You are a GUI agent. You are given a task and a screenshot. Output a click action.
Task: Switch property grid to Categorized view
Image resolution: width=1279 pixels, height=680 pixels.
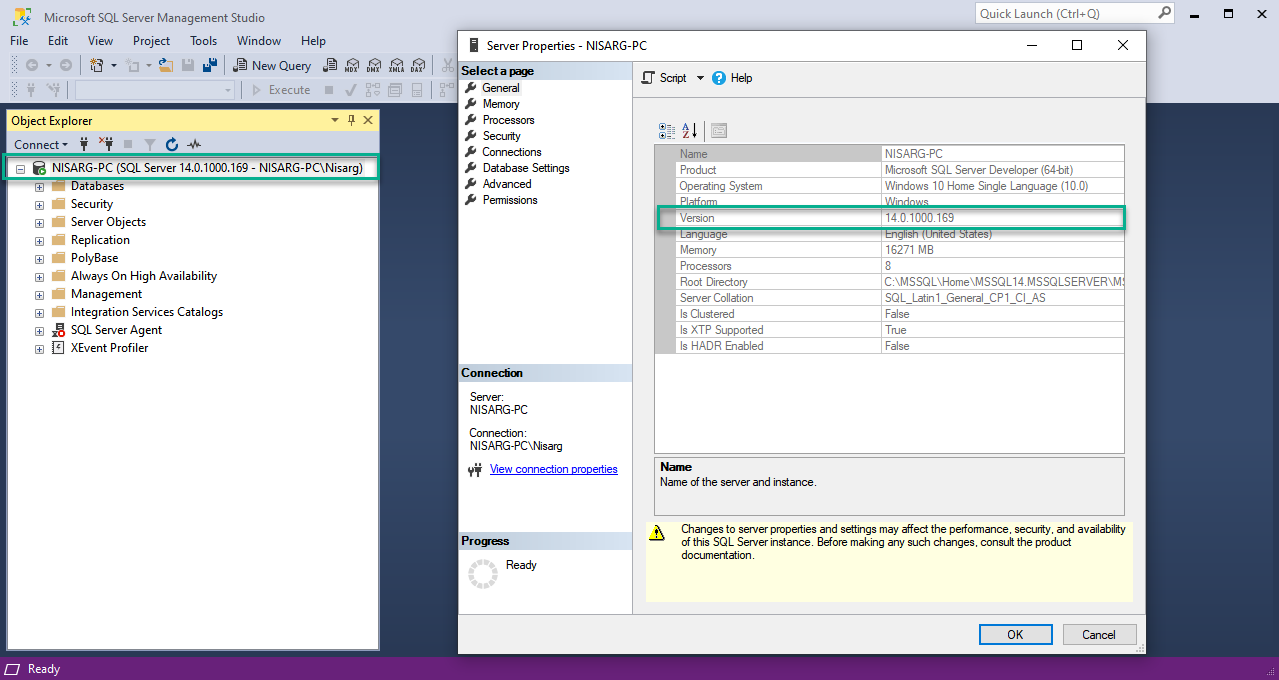point(667,131)
